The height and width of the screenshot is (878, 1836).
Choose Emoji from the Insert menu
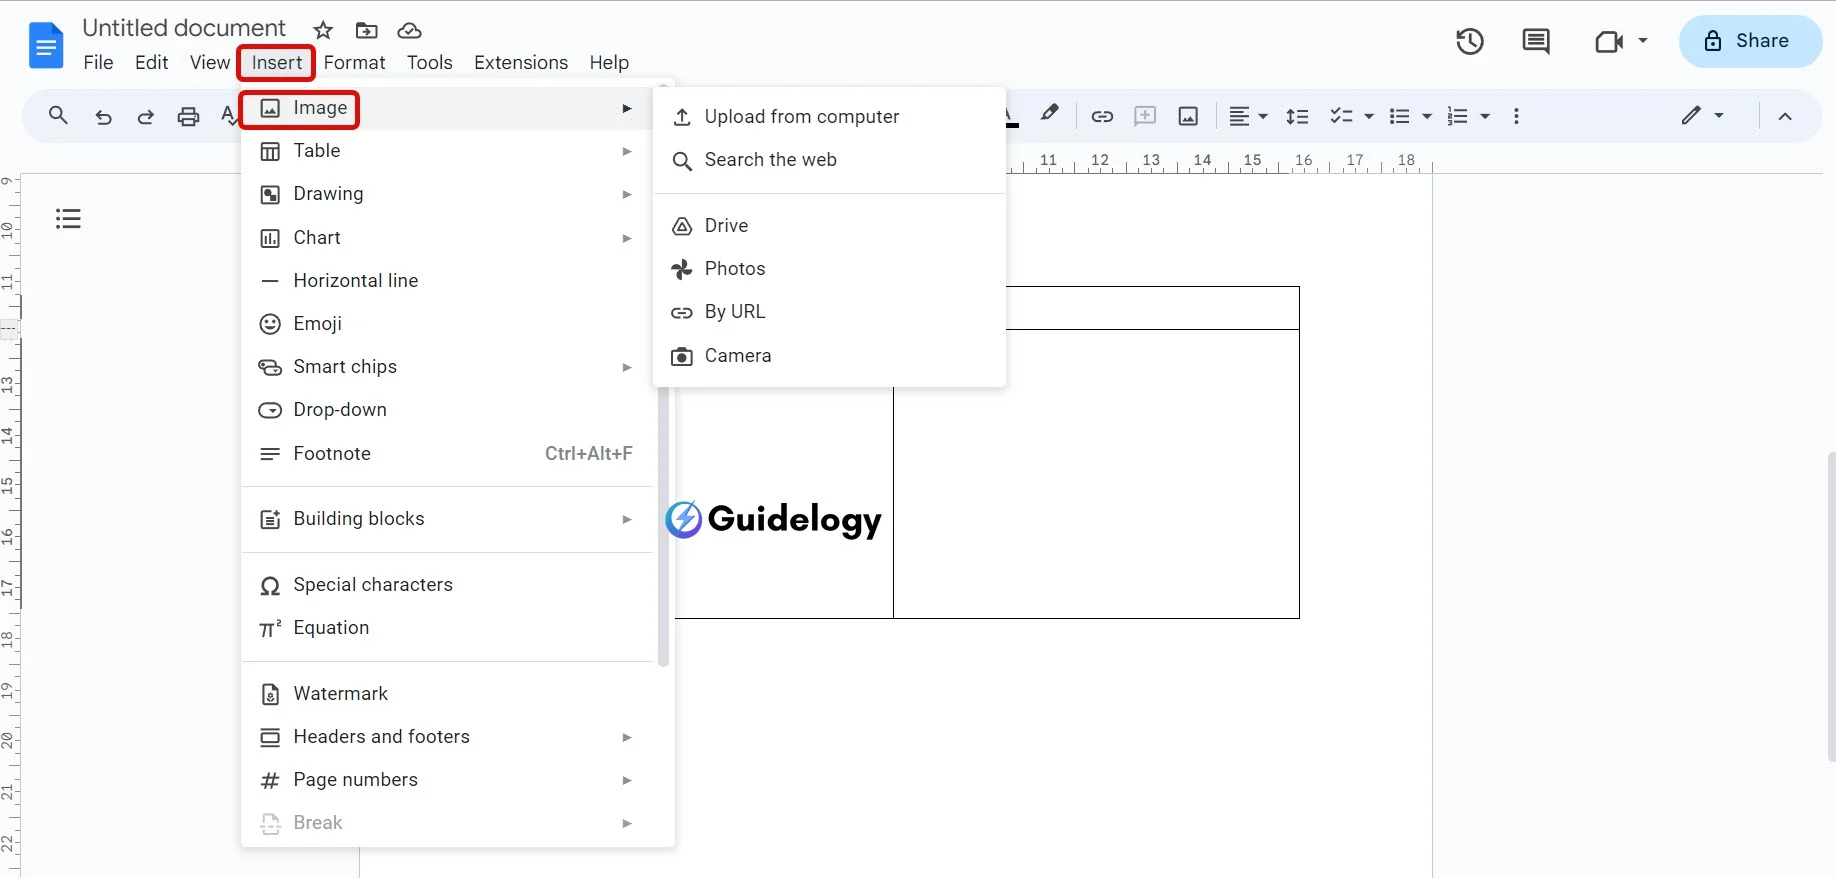pyautogui.click(x=447, y=324)
